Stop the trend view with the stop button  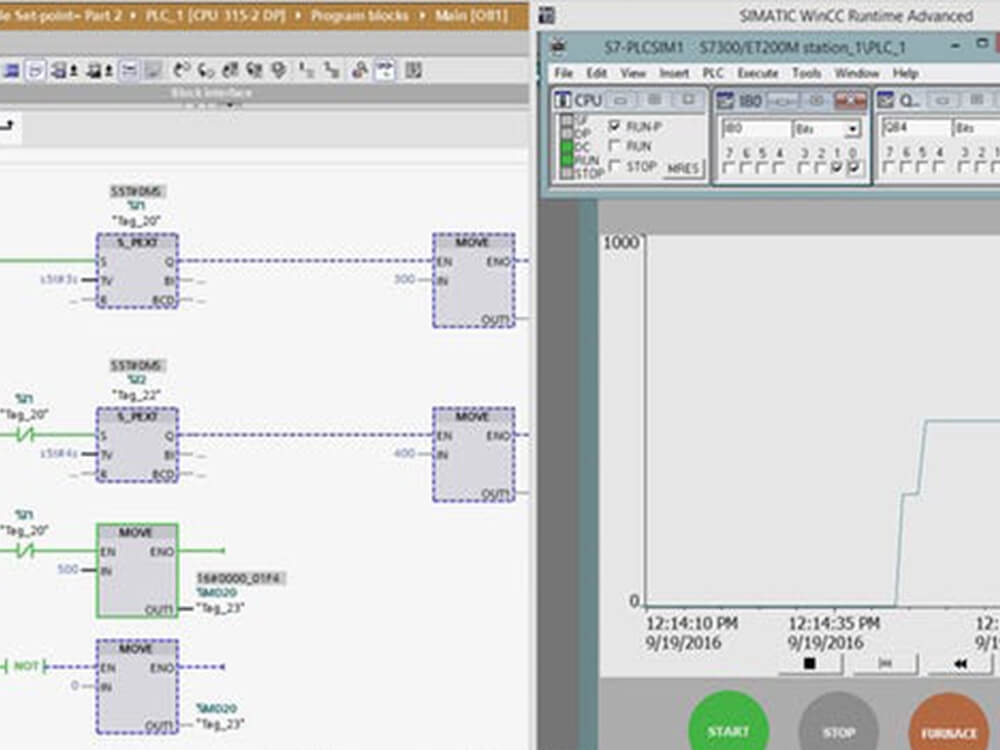click(x=810, y=663)
